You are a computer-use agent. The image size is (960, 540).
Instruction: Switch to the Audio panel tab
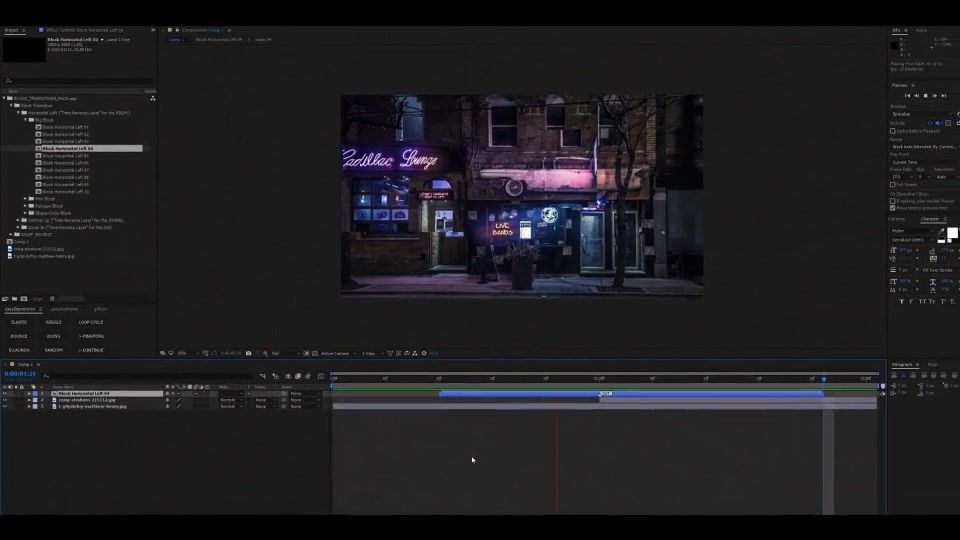[921, 30]
